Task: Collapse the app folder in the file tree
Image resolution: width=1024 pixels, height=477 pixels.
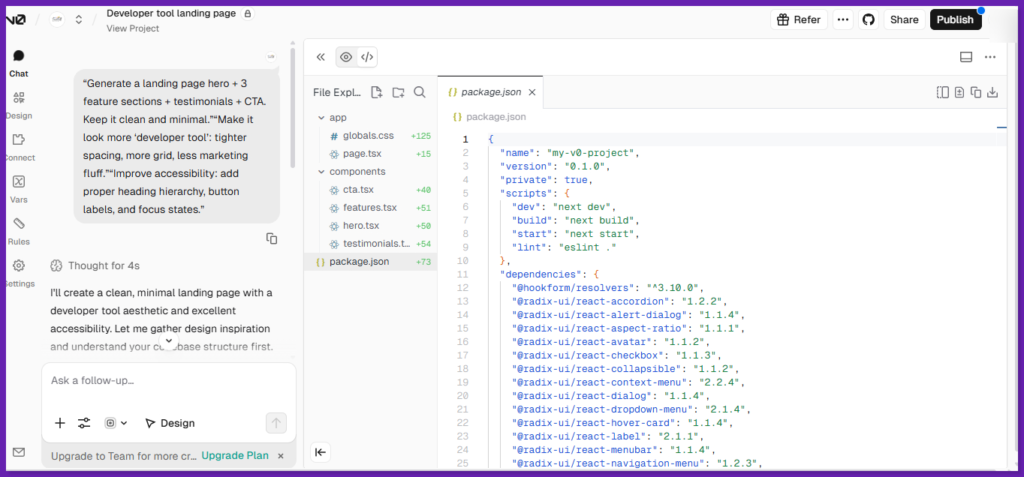Action: pos(321,118)
